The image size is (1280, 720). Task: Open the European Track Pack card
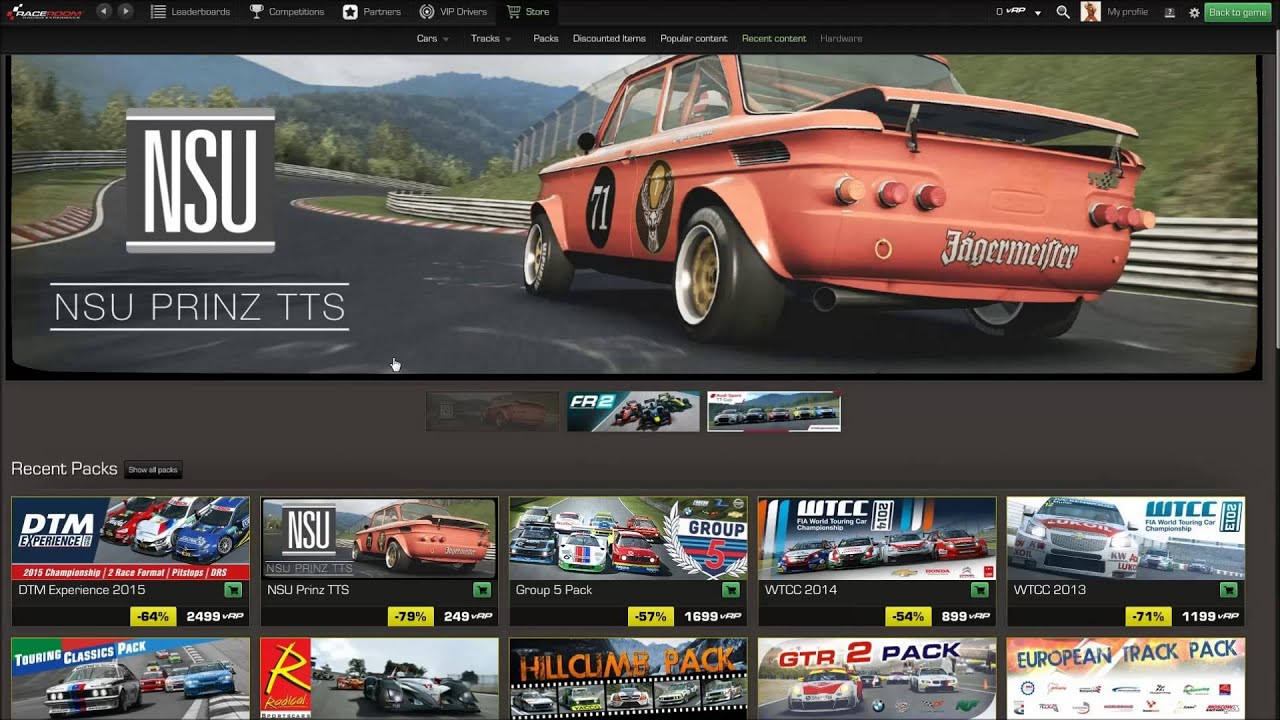click(x=1126, y=679)
